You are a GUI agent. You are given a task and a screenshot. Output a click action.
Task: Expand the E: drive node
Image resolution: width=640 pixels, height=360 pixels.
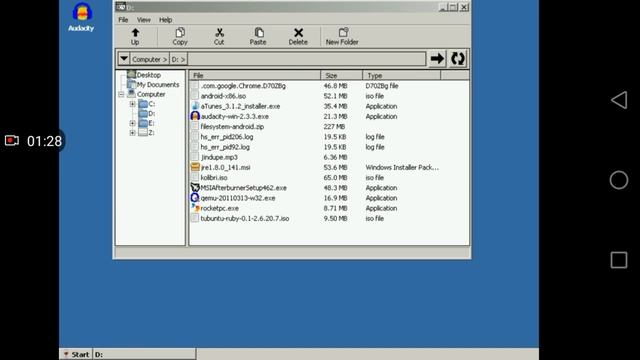[132, 123]
